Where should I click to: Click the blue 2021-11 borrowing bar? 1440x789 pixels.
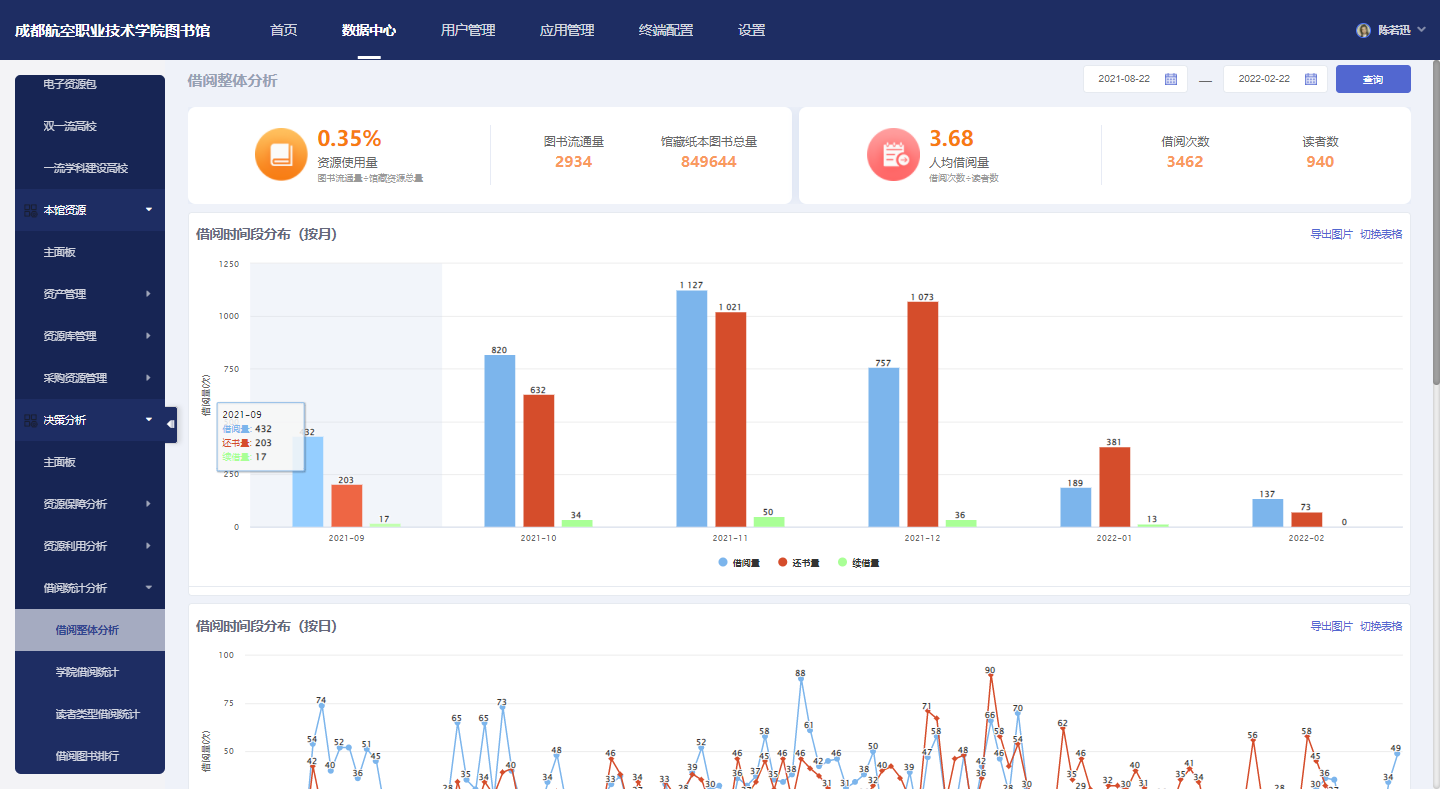(692, 408)
